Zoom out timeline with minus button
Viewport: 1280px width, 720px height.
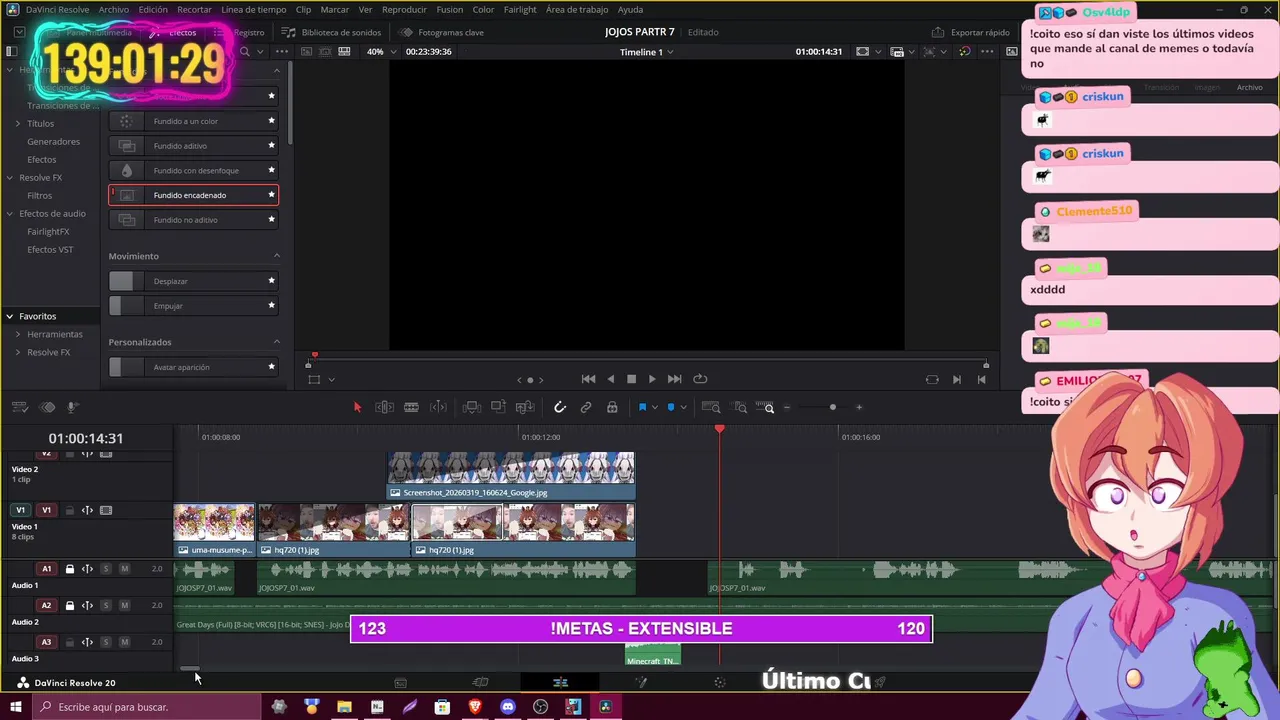(787, 407)
